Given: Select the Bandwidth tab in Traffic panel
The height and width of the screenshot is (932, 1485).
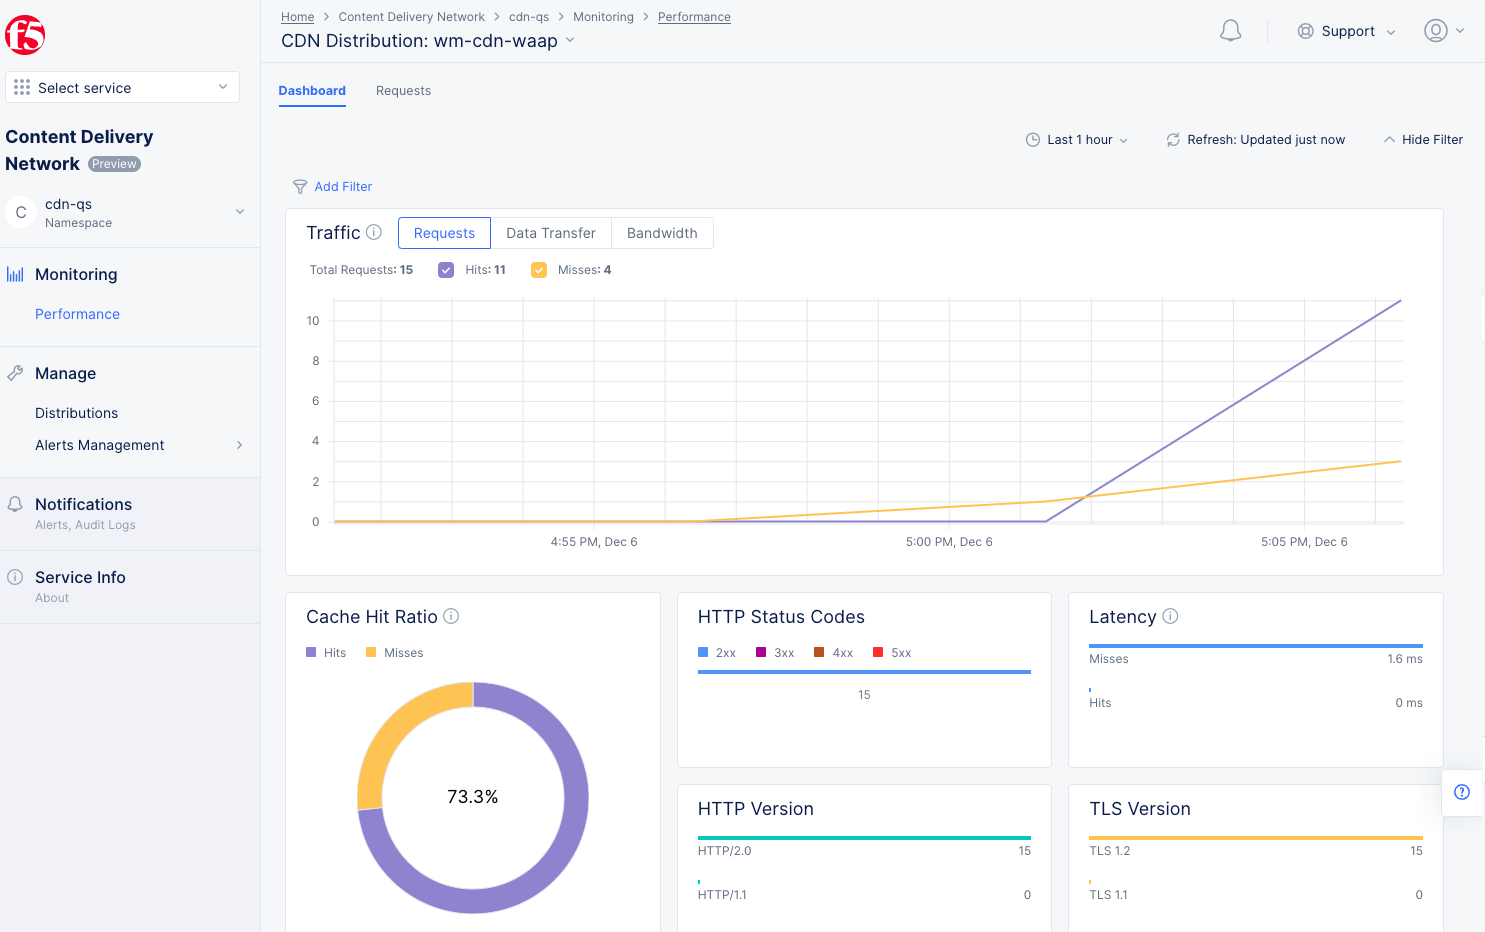Looking at the screenshot, I should click(662, 232).
